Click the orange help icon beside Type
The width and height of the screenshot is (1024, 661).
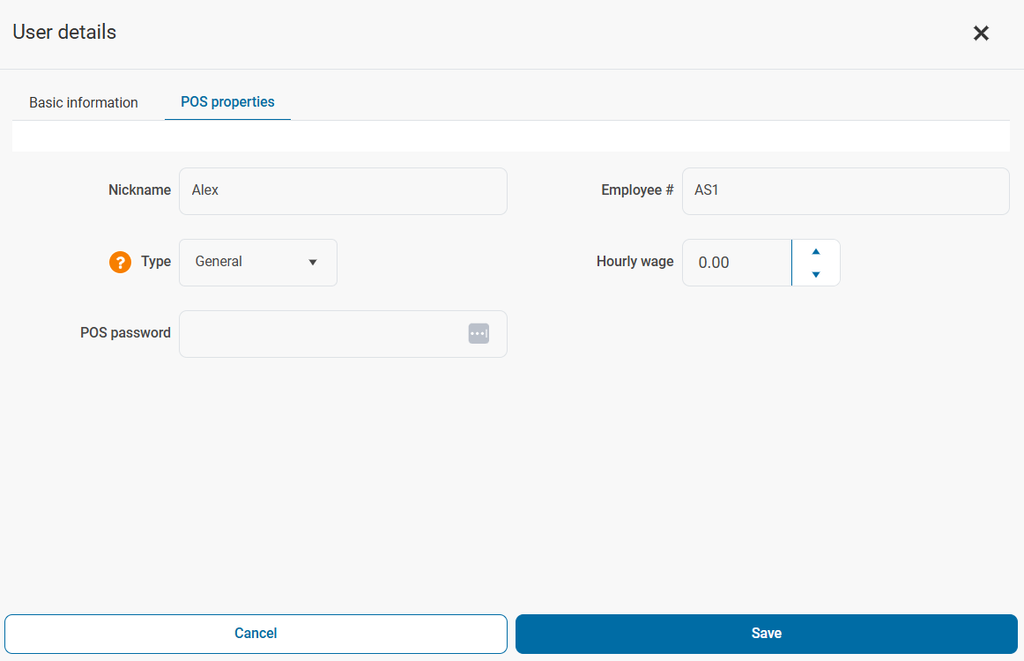pos(120,262)
